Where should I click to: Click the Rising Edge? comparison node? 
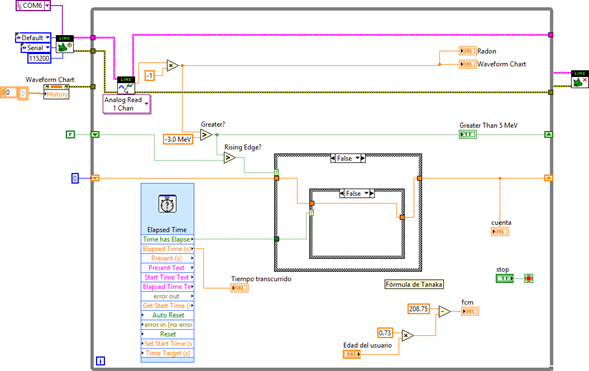pos(230,158)
